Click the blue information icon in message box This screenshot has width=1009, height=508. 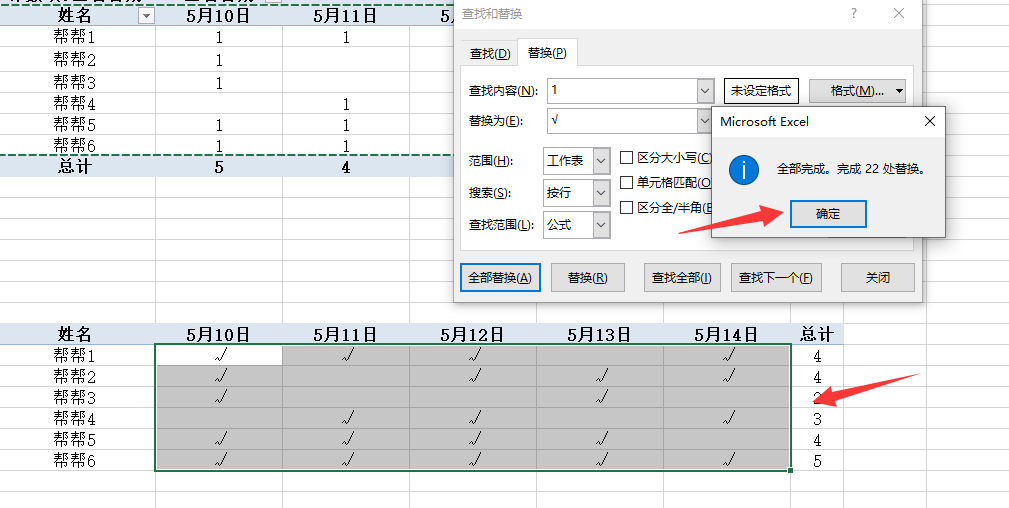pyautogui.click(x=744, y=170)
